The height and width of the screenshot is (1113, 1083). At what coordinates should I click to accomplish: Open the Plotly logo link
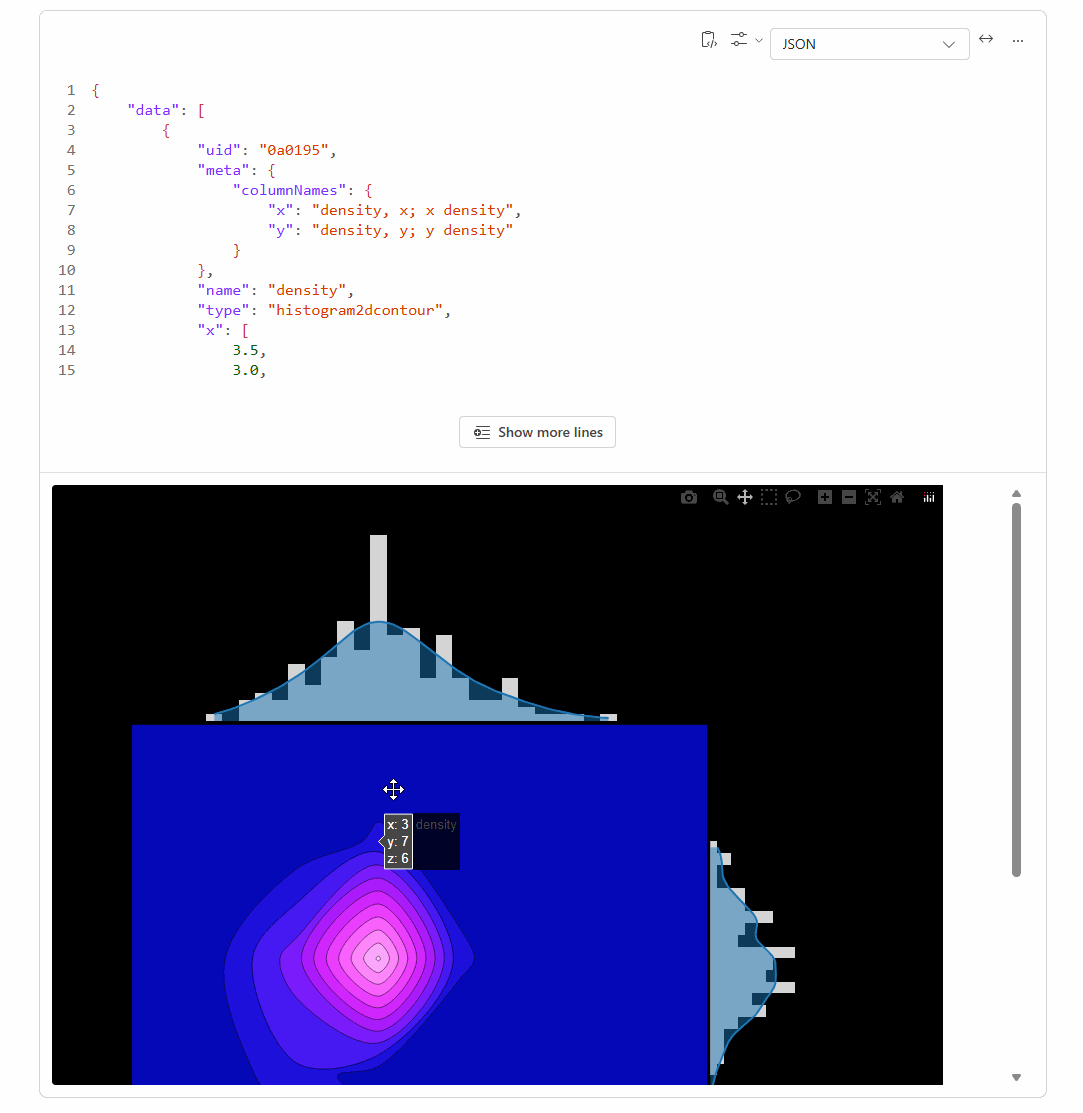929,497
